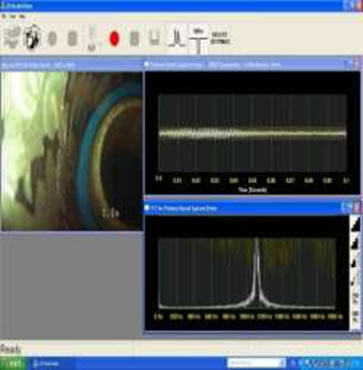Click the text-labeled button at toolbar end
The image size is (363, 370).
tap(220, 38)
